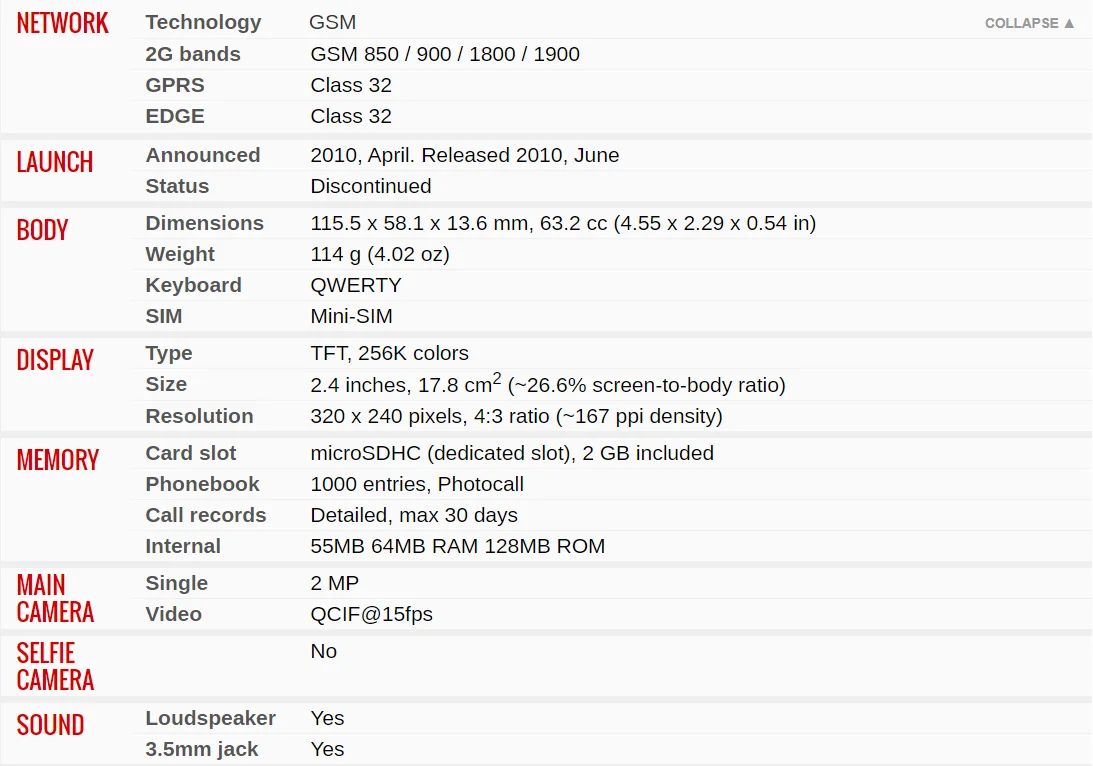Click the Call records label link

206,515
